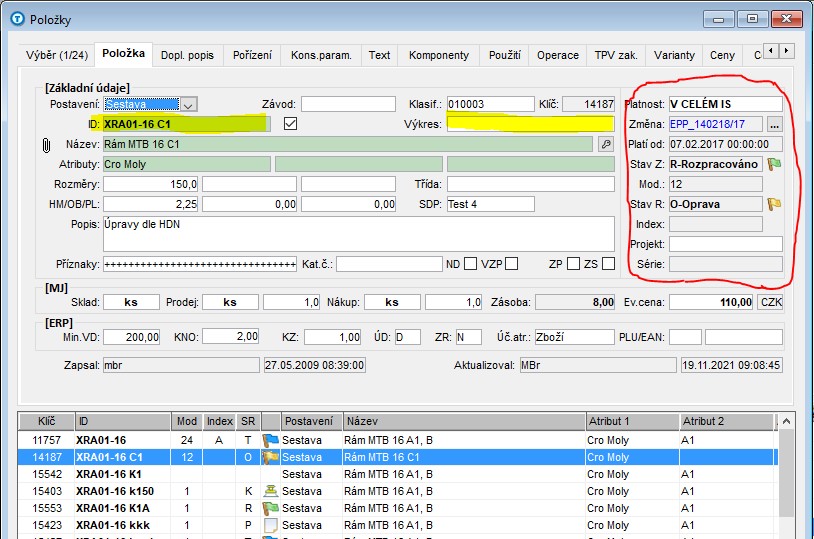Click the Atribut 1 column header

[632, 422]
